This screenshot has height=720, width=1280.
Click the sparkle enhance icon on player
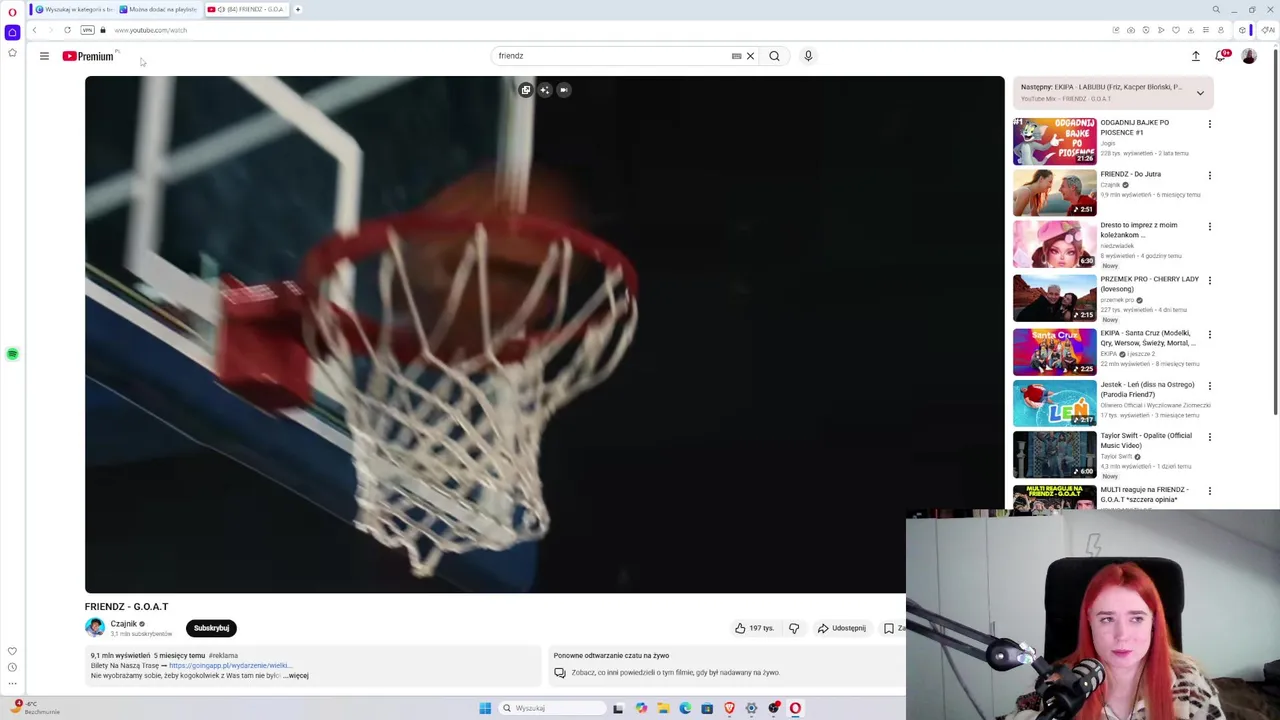click(544, 90)
